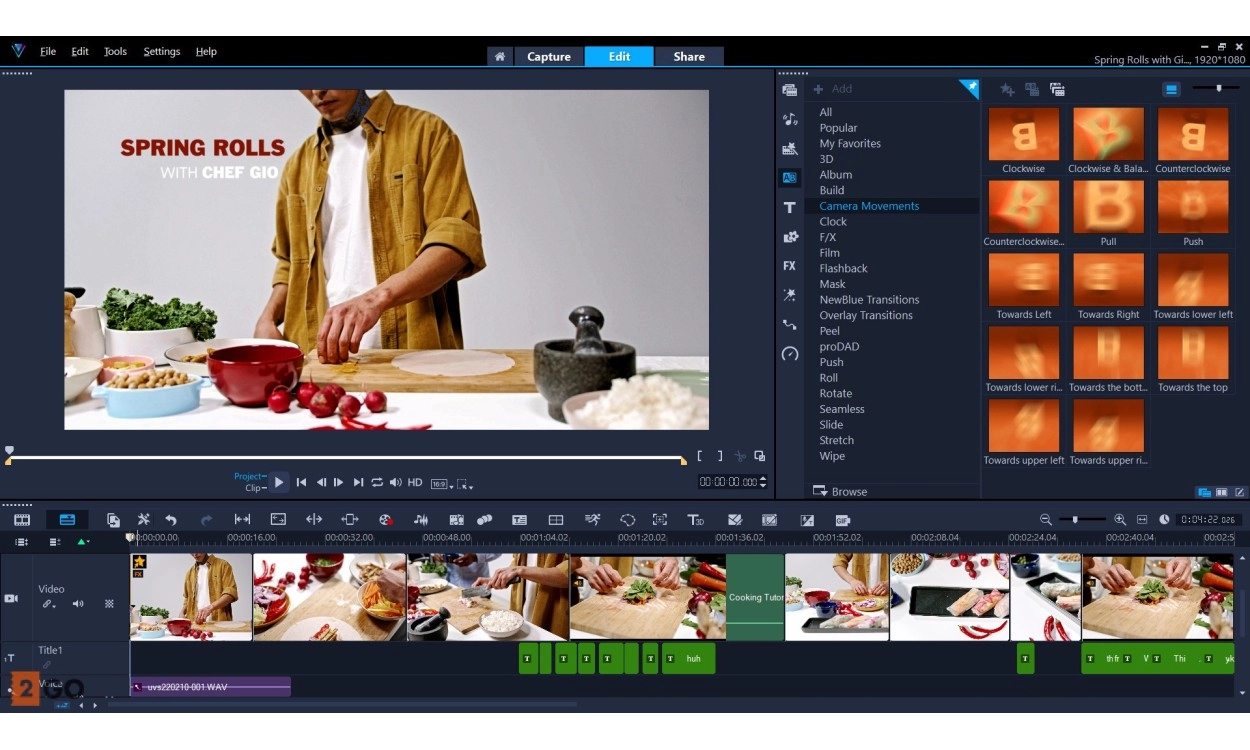The width and height of the screenshot is (1250, 750).
Task: Jump to the previous frame
Action: point(321,482)
